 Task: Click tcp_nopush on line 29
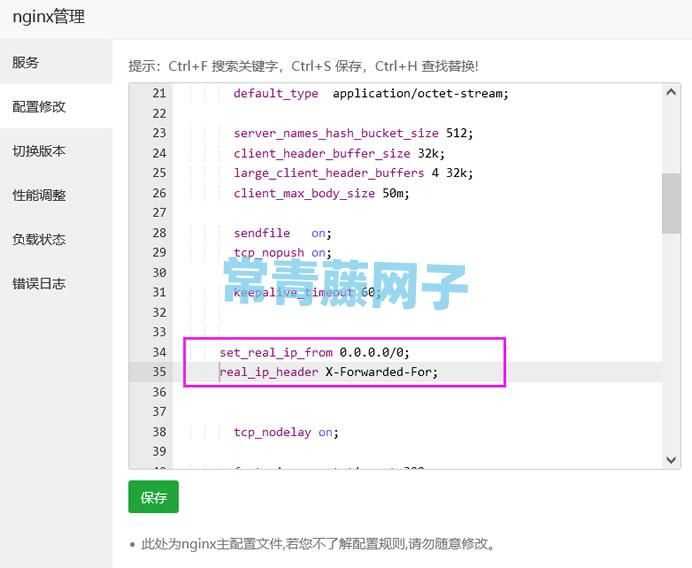269,253
